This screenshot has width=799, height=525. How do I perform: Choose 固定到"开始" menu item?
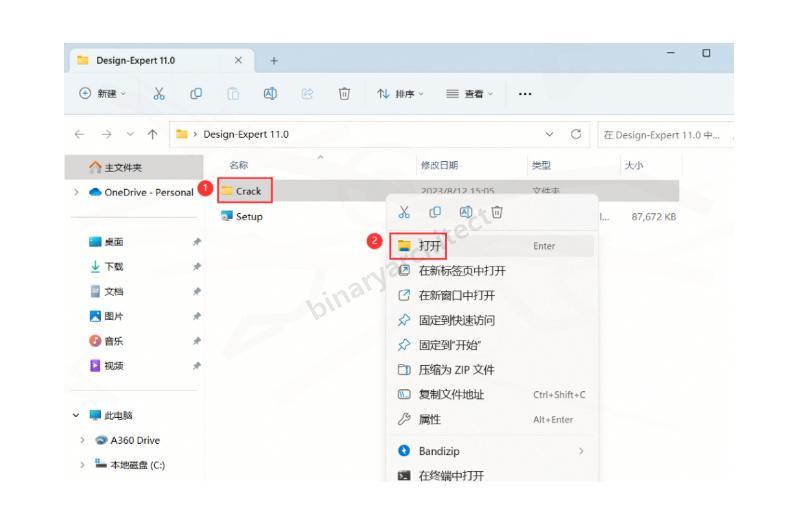pyautogui.click(x=492, y=345)
